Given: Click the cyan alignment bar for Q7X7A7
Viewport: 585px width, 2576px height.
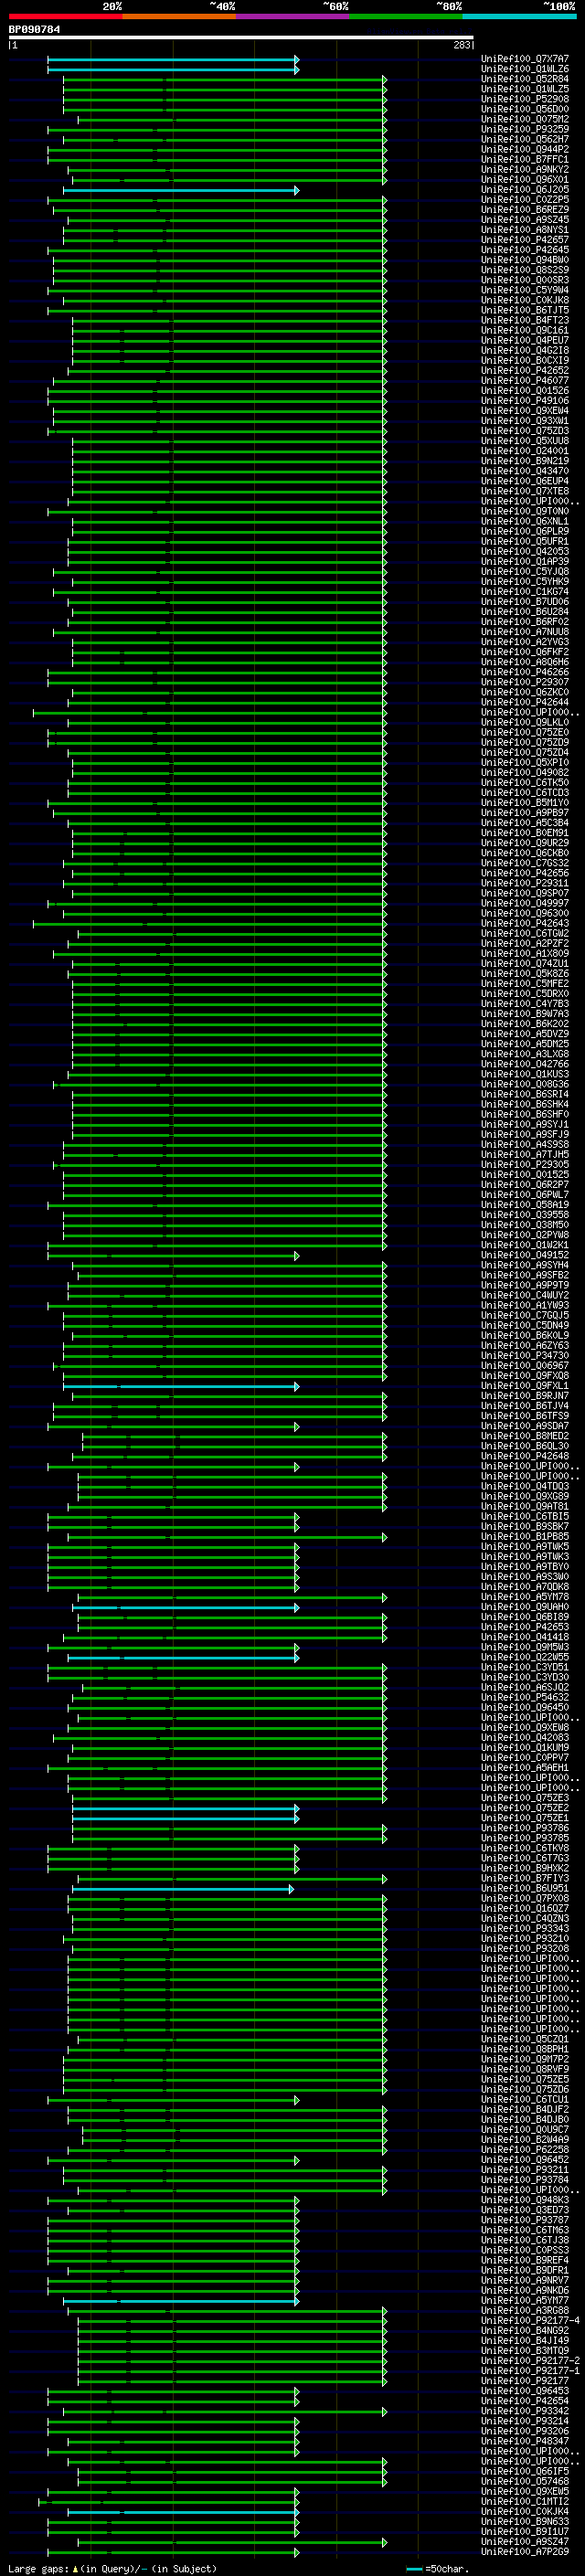Looking at the screenshot, I should pos(172,59).
